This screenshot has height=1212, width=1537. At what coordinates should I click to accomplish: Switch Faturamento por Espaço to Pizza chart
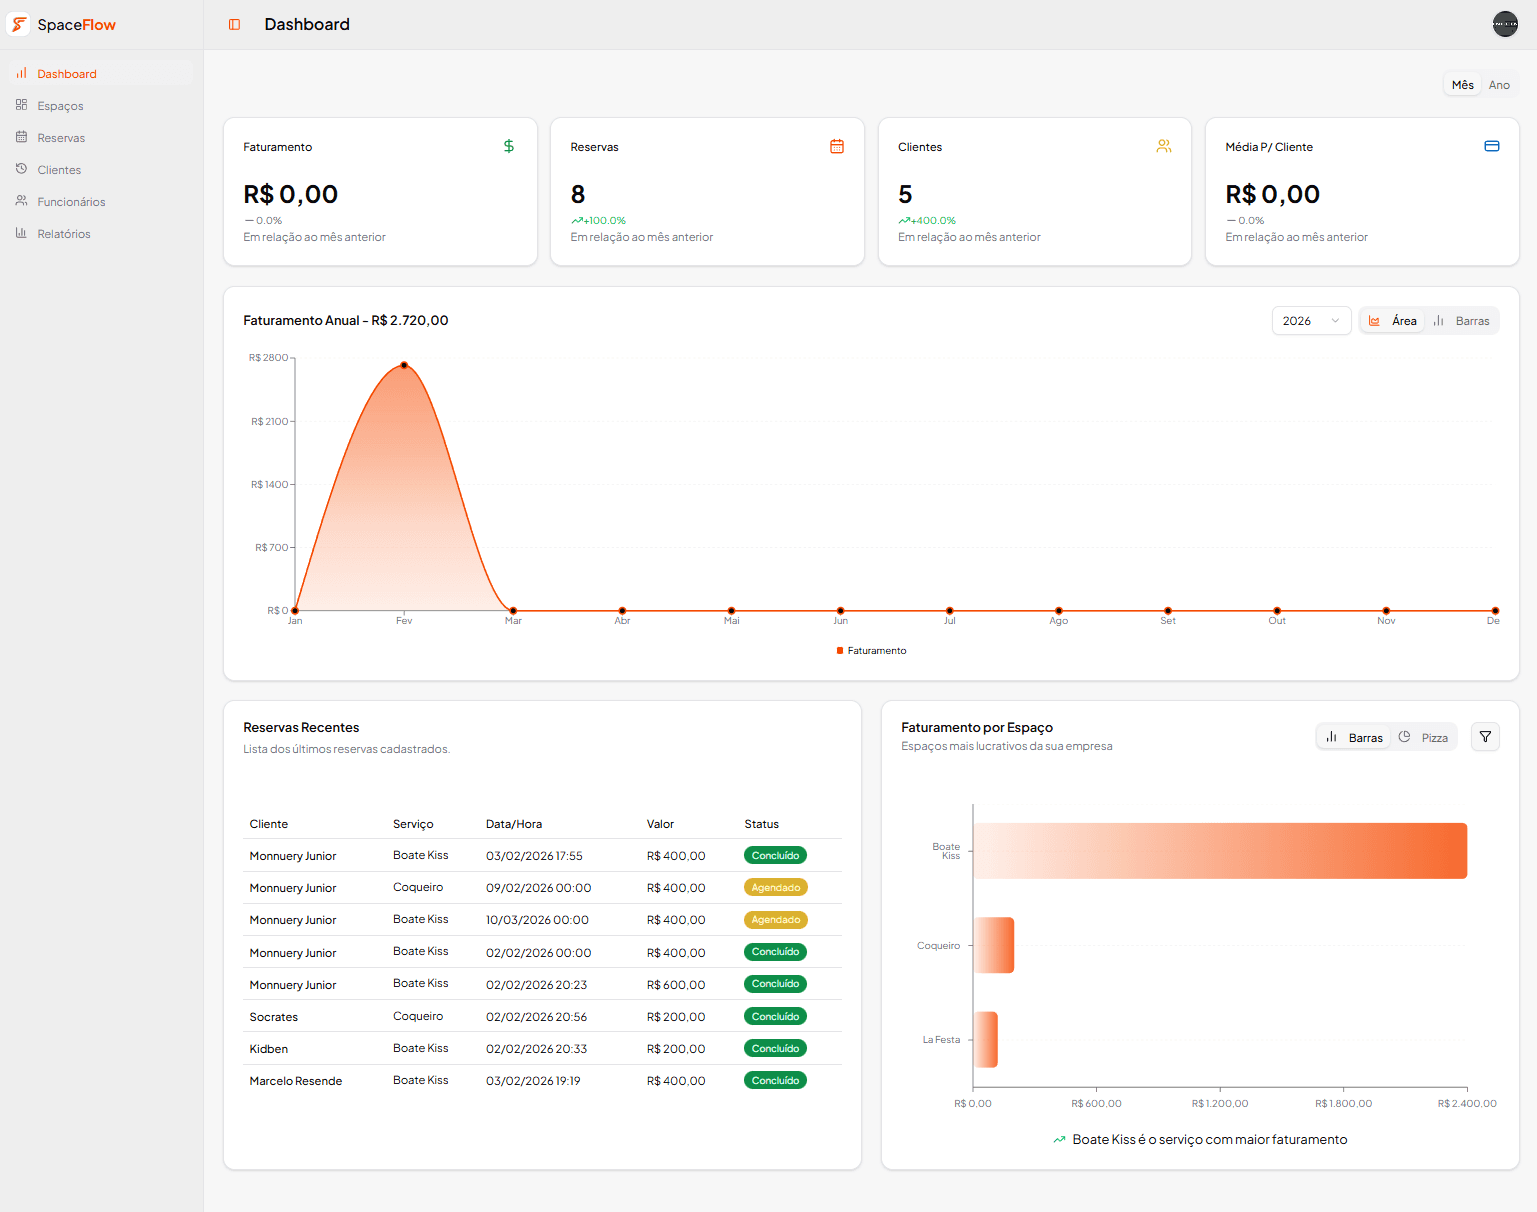point(1424,737)
